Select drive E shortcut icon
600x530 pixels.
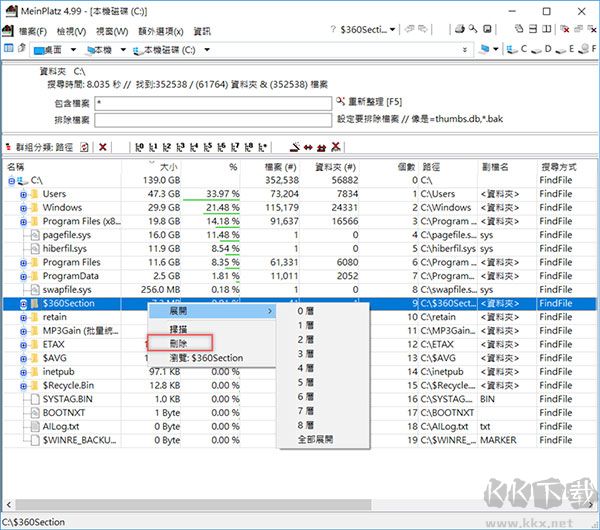pyautogui.click(x=563, y=48)
